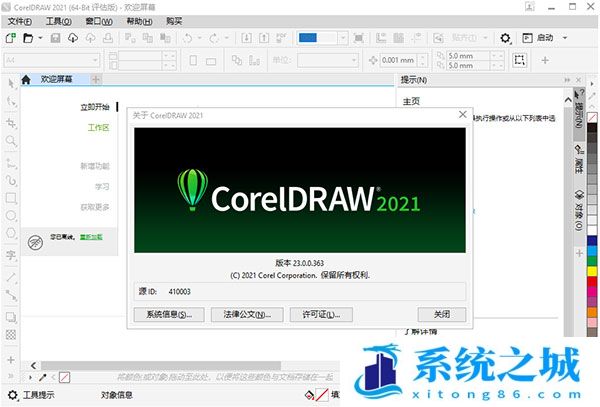
Task: Open the 帮助 menu
Action: point(139,21)
